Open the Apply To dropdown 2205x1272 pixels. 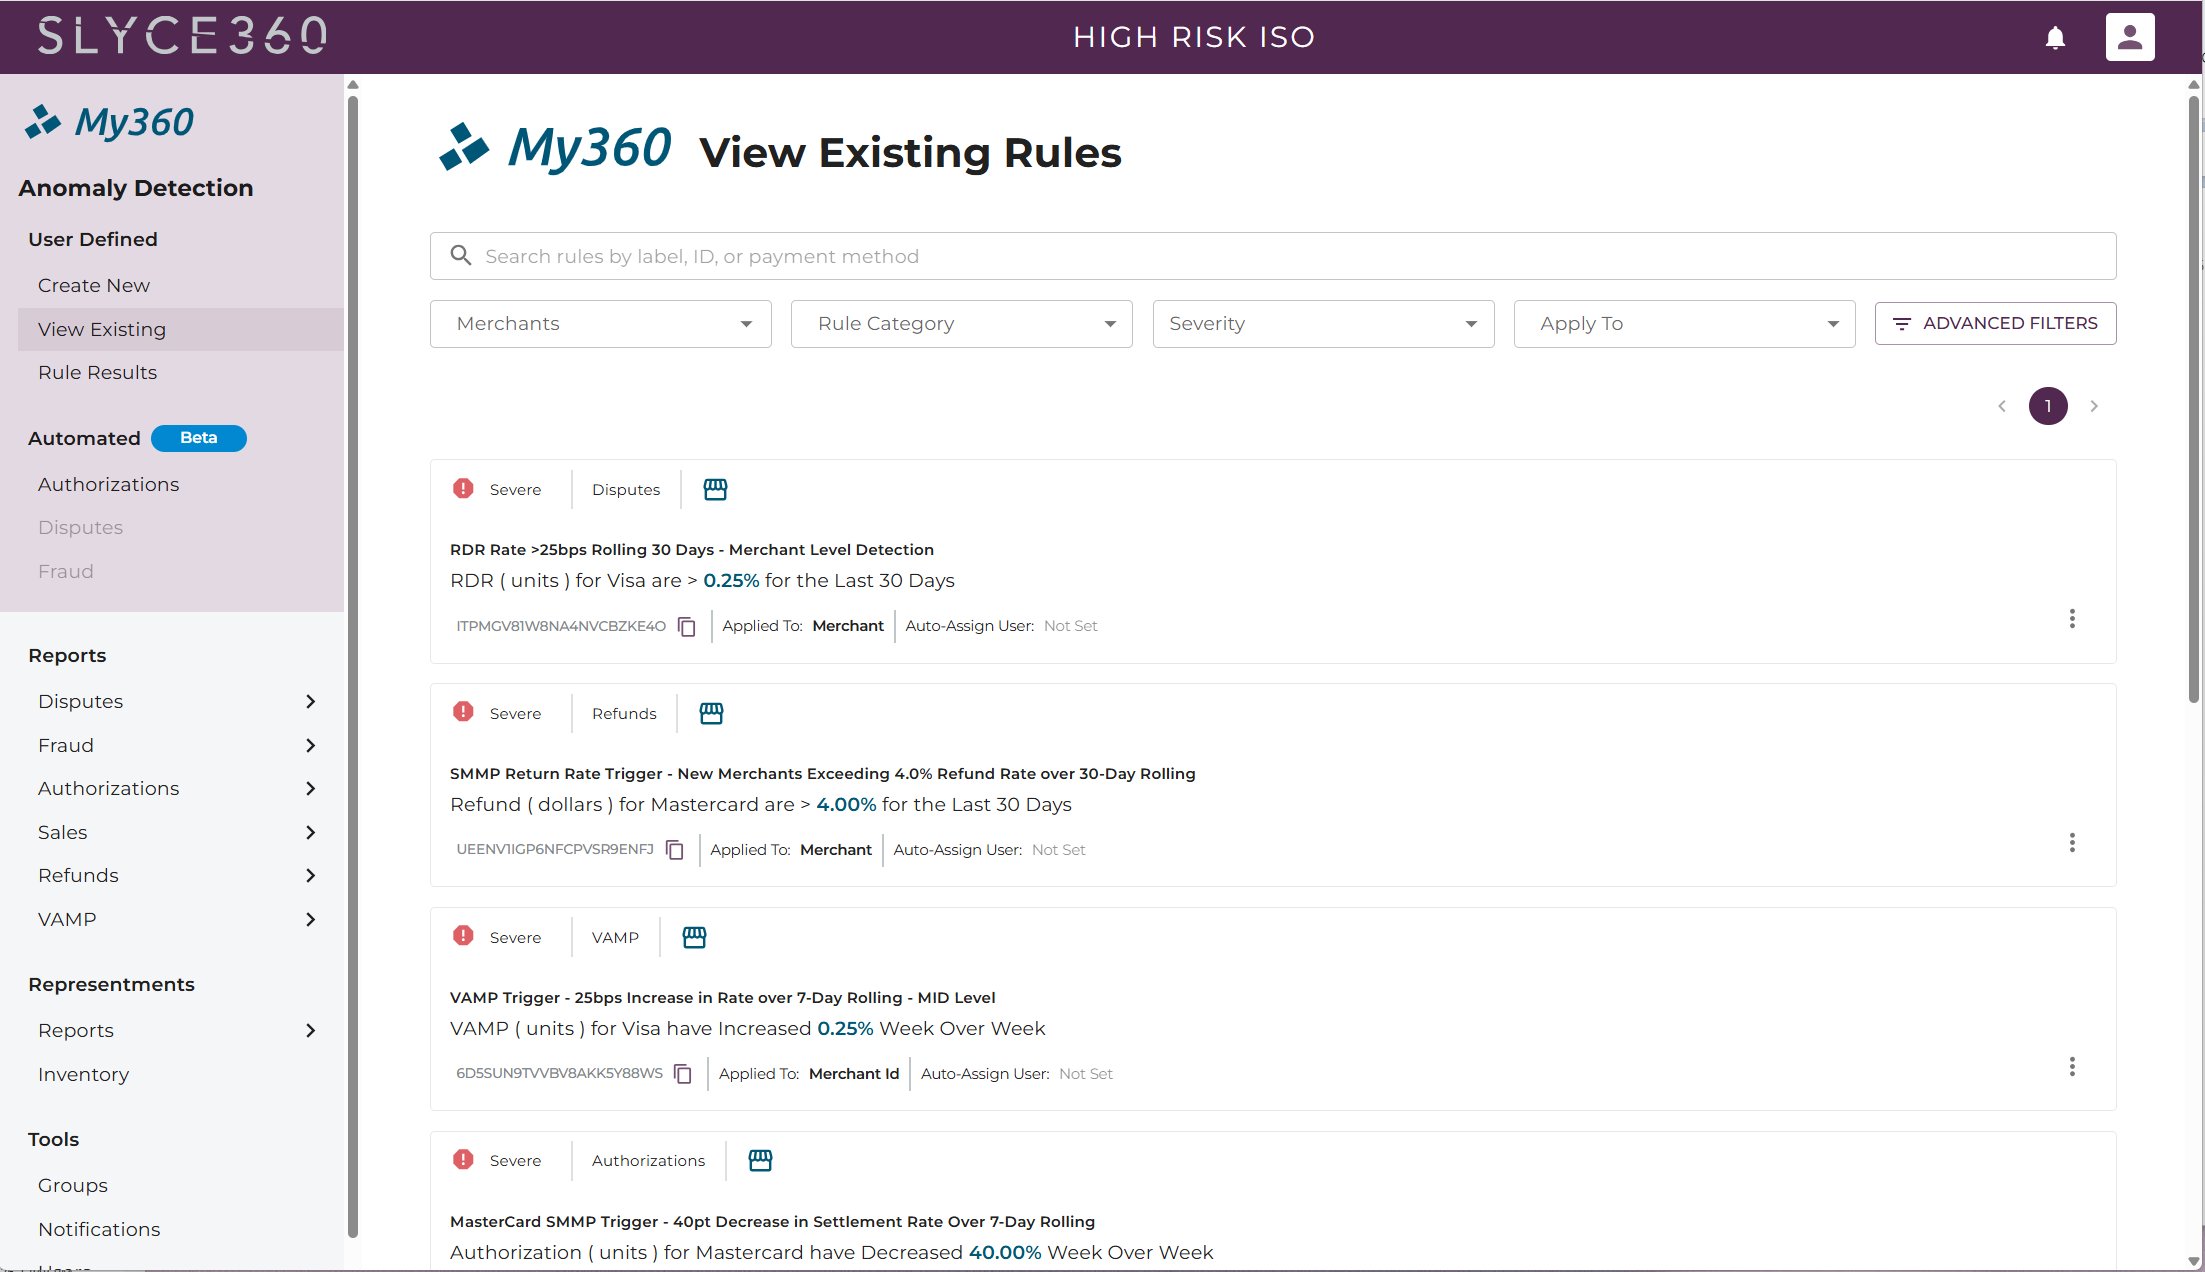[1685, 324]
